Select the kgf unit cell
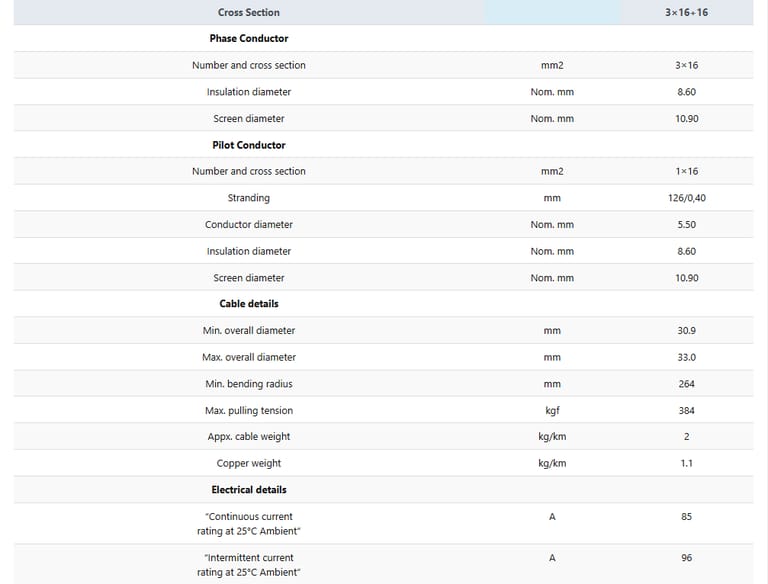This screenshot has width=768, height=584. 552,410
